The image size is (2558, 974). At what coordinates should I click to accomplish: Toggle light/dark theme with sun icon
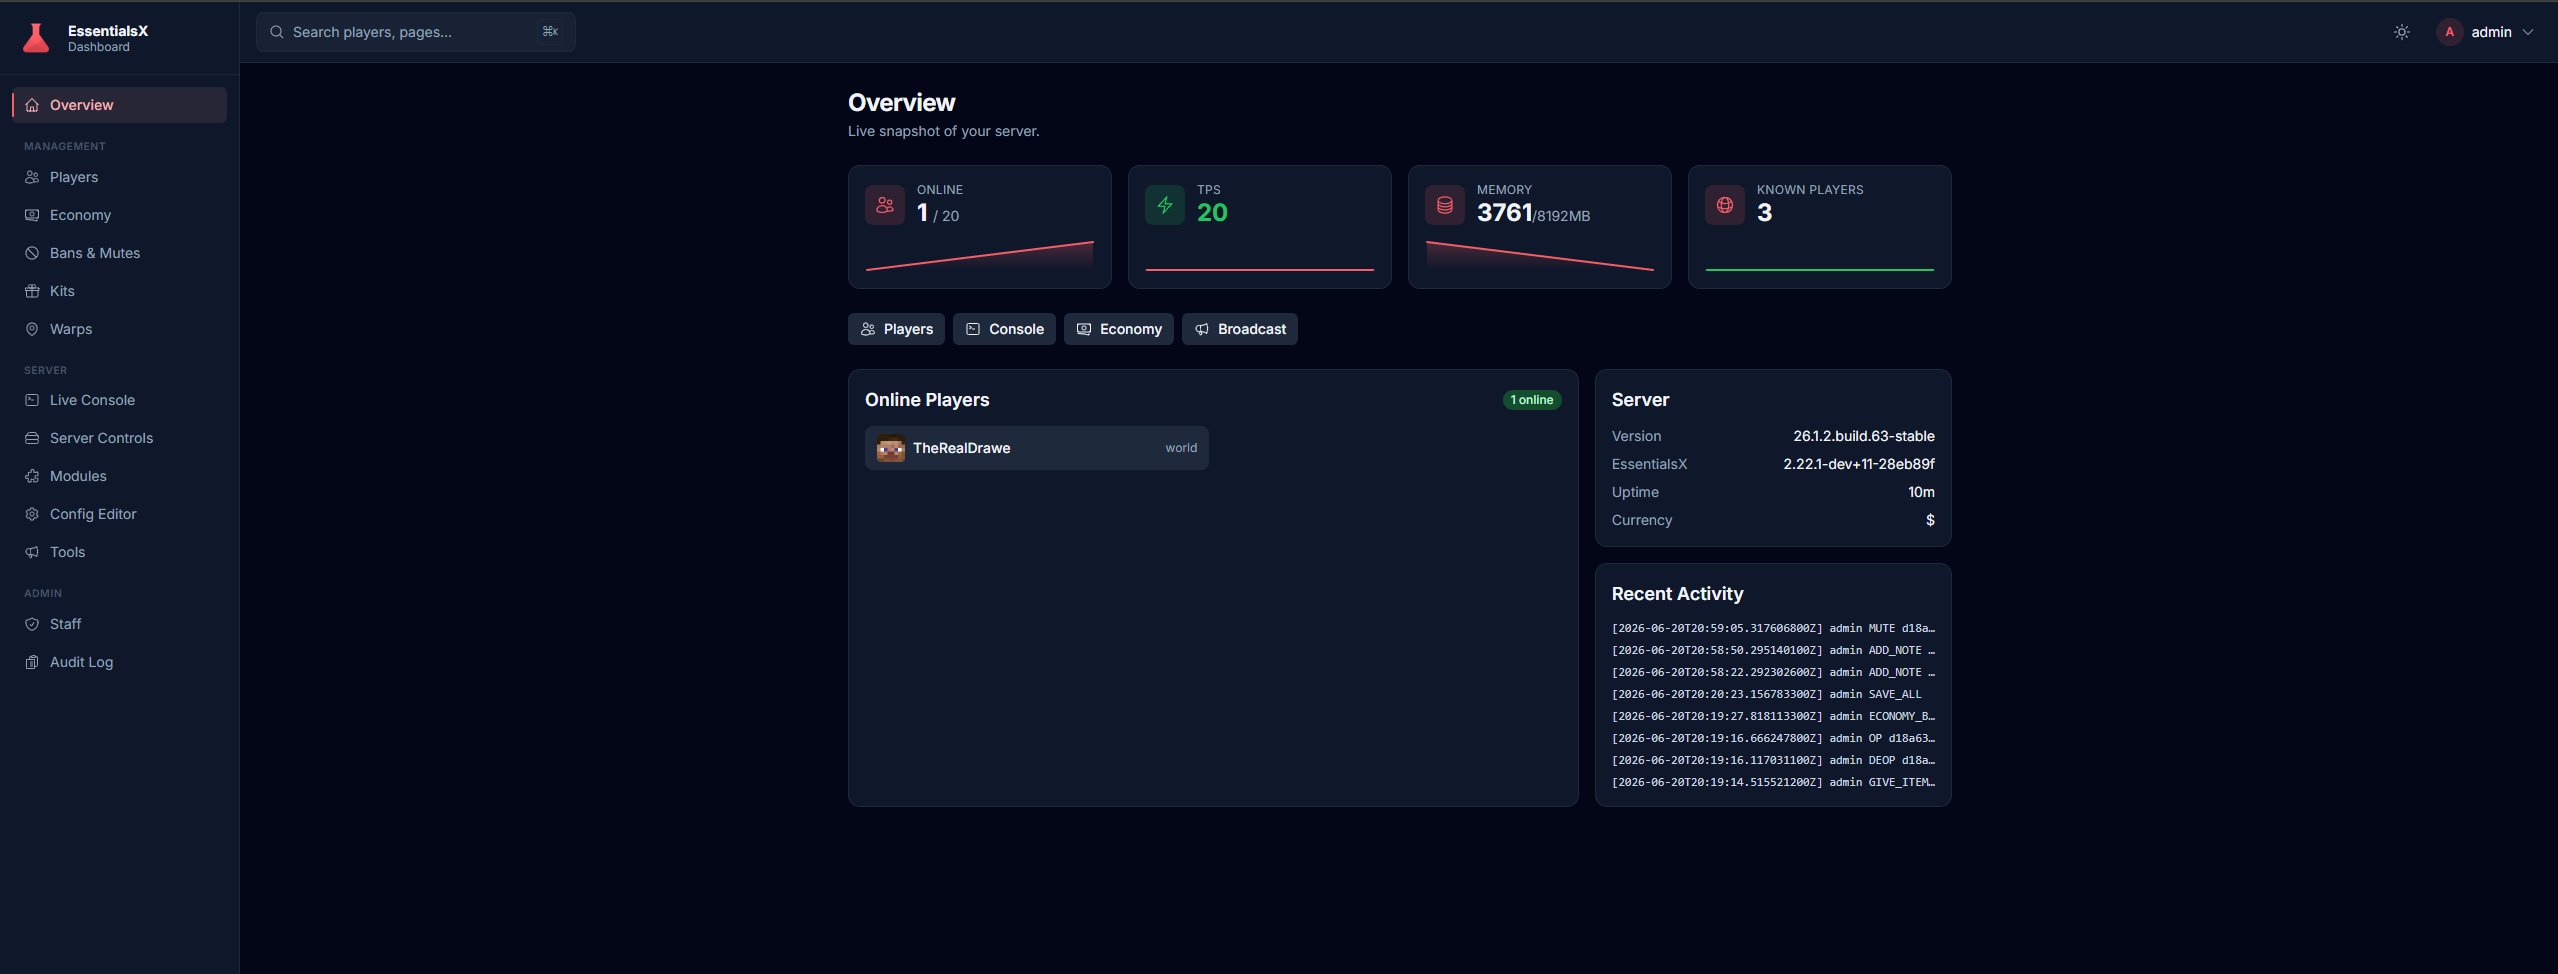2402,32
